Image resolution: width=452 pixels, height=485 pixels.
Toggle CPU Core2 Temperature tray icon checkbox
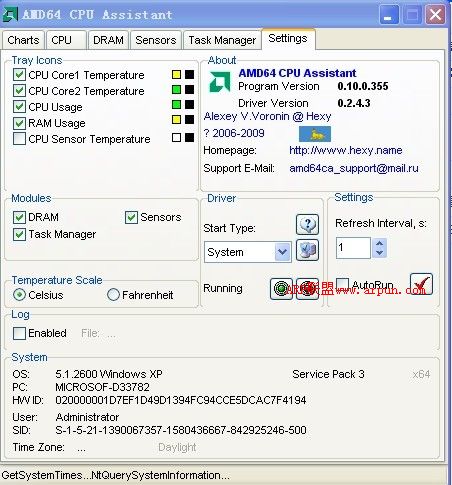click(x=19, y=91)
